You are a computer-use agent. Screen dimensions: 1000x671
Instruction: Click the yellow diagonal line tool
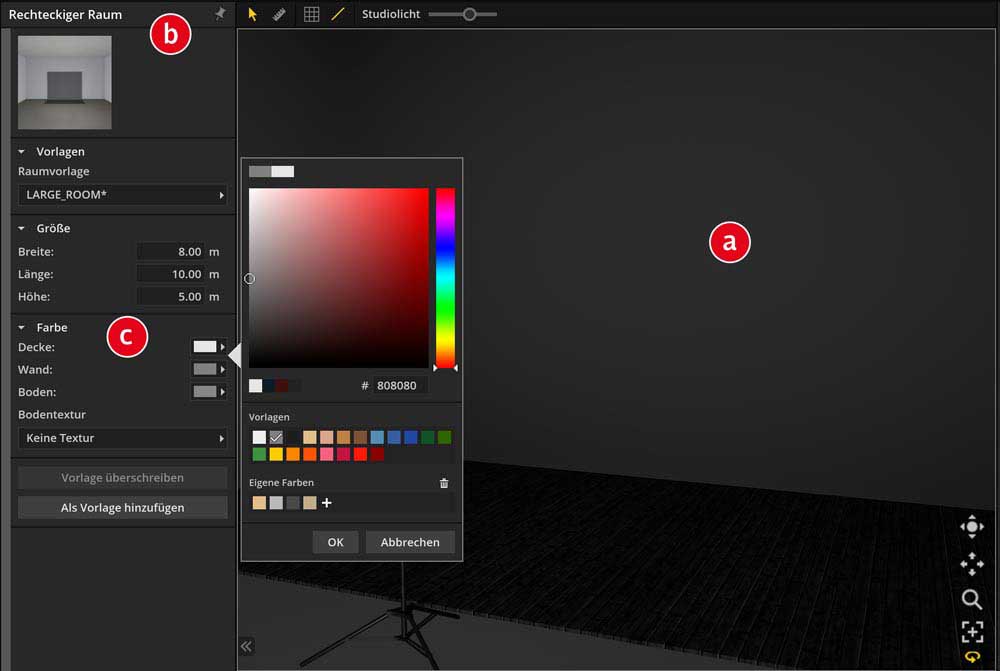337,15
